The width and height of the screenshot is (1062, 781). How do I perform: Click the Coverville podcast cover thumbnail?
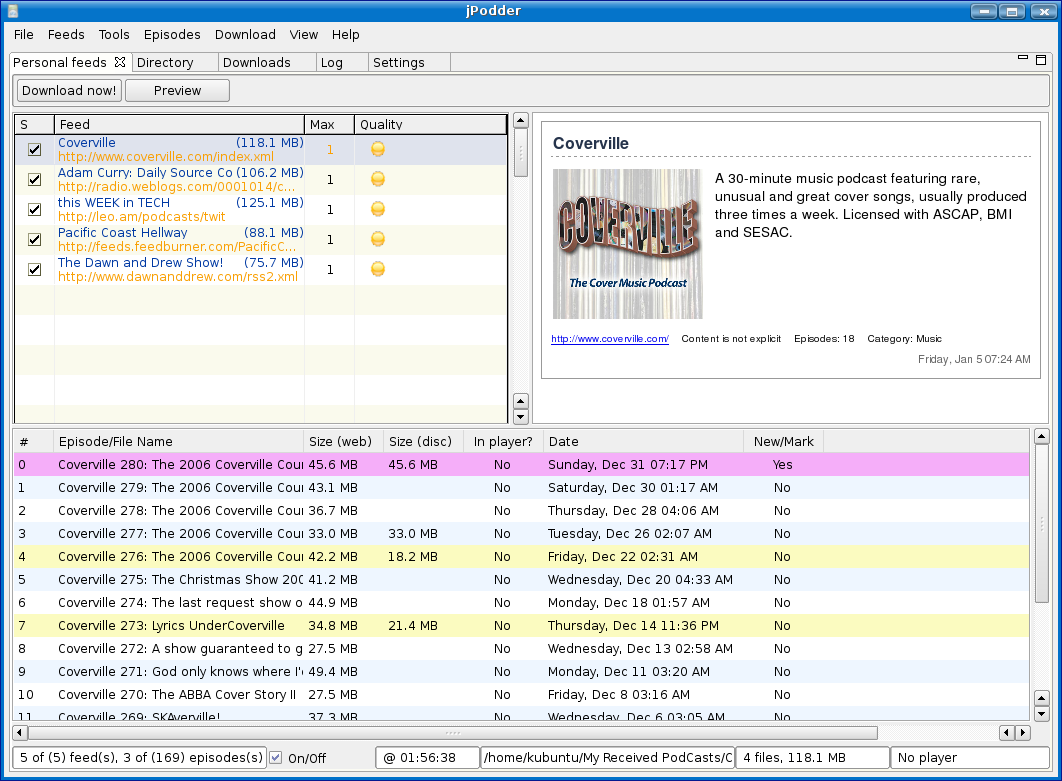pyautogui.click(x=627, y=244)
